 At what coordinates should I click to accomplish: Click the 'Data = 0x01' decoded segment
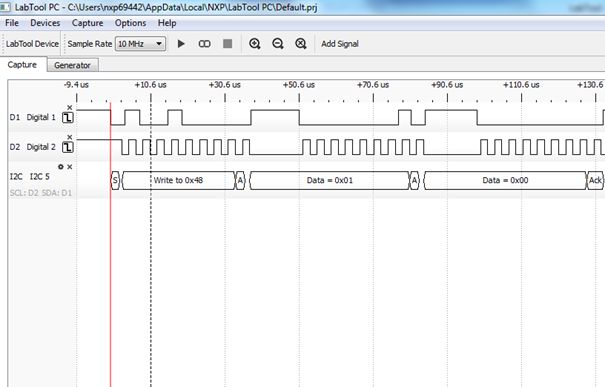point(330,180)
